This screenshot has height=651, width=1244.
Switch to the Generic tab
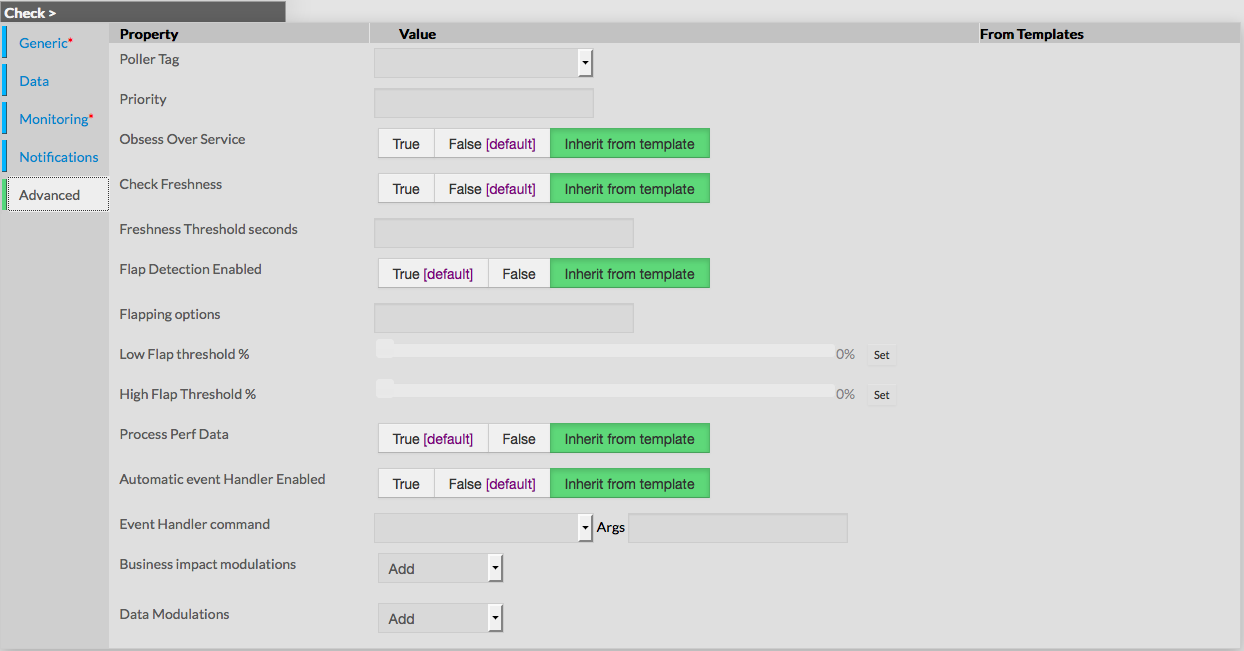pos(43,43)
